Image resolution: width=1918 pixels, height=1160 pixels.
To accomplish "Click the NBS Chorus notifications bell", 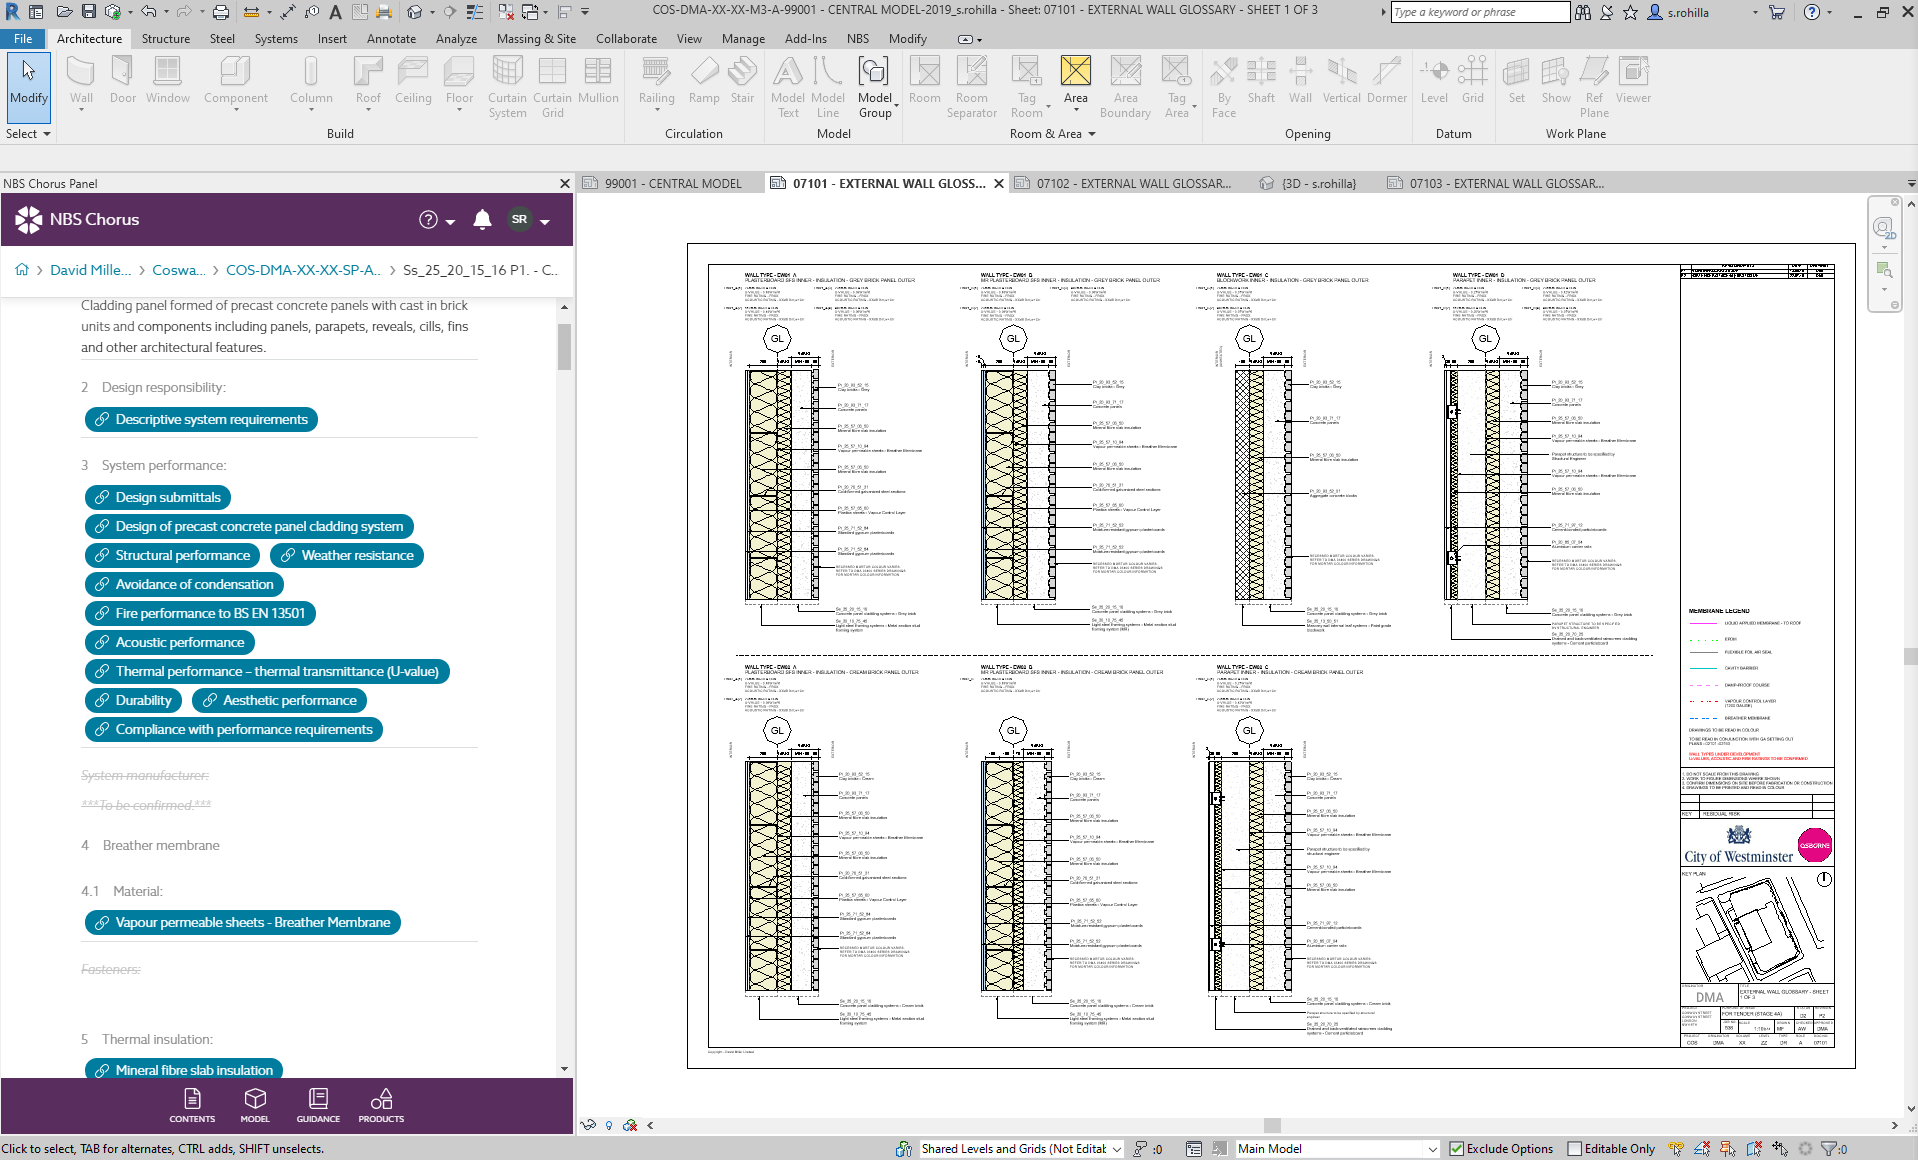I will [482, 220].
